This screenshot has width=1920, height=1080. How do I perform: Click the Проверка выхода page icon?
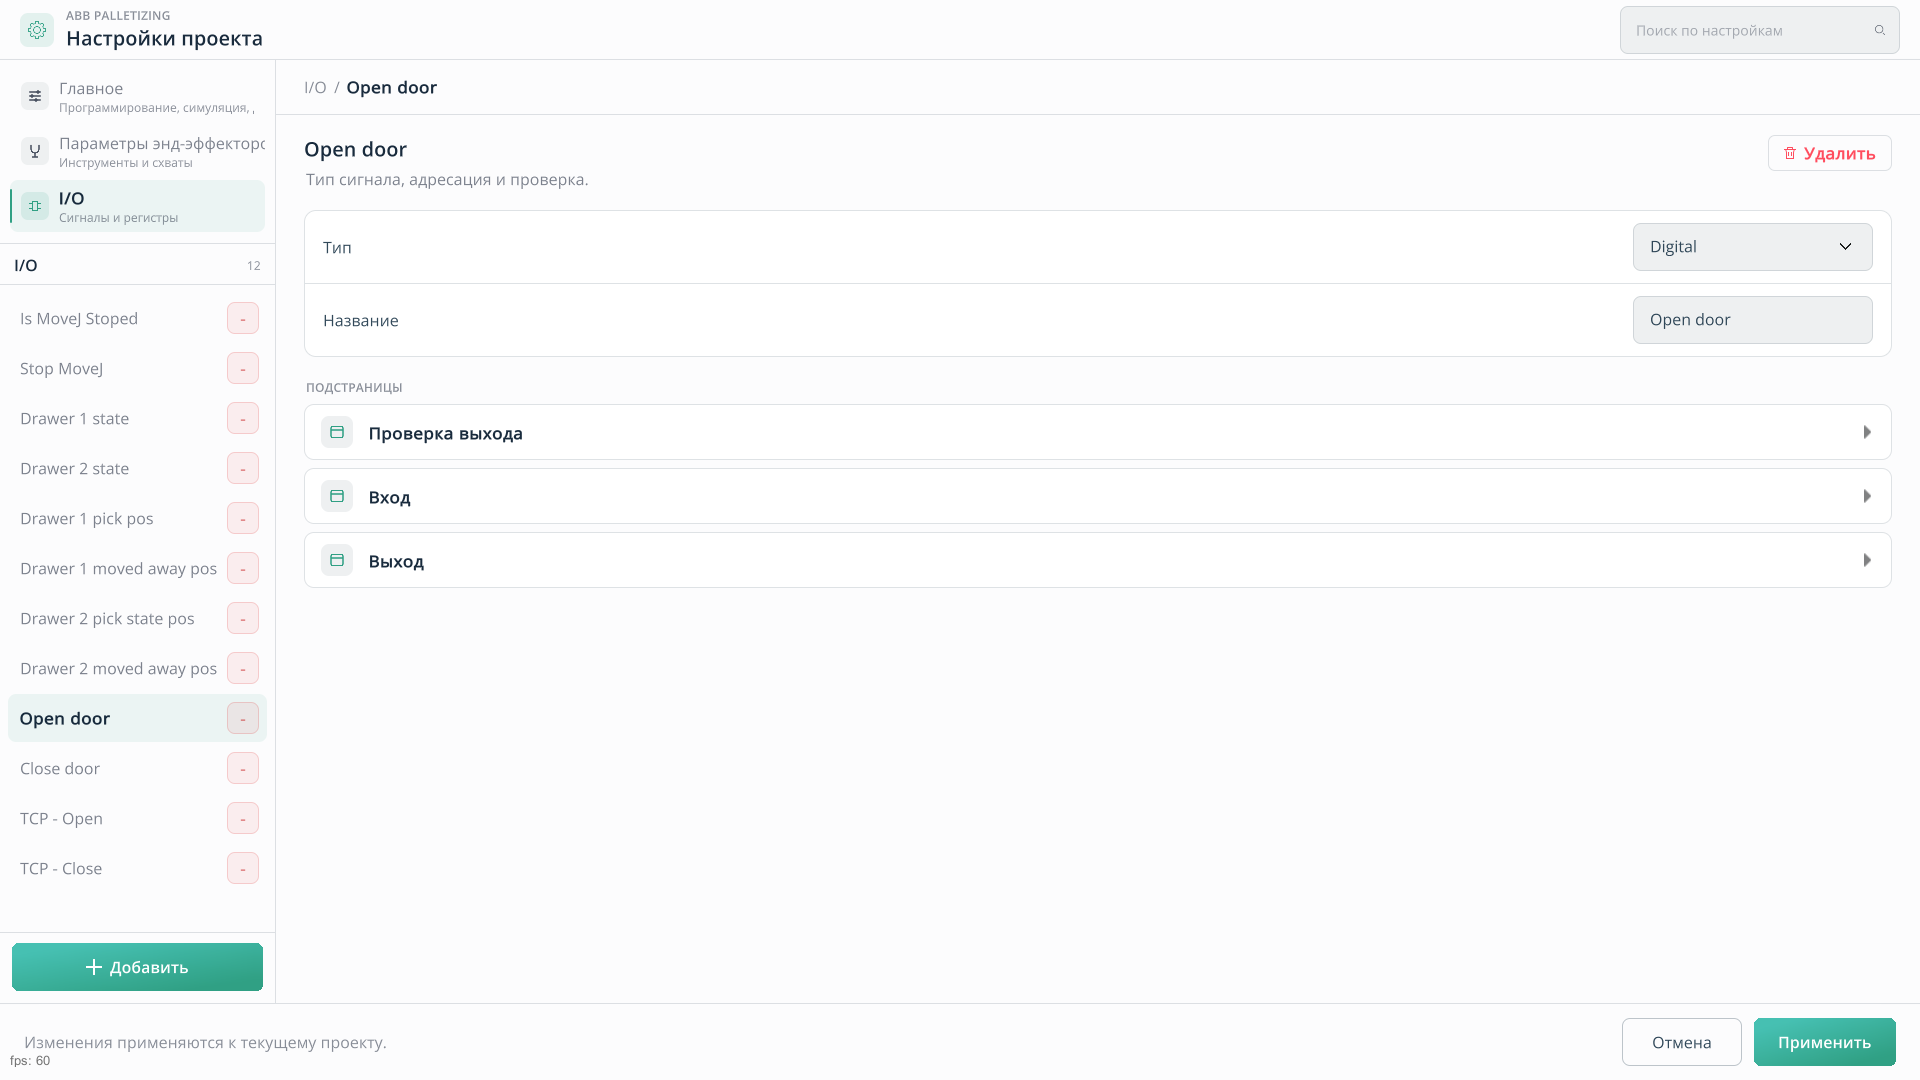pos(337,432)
